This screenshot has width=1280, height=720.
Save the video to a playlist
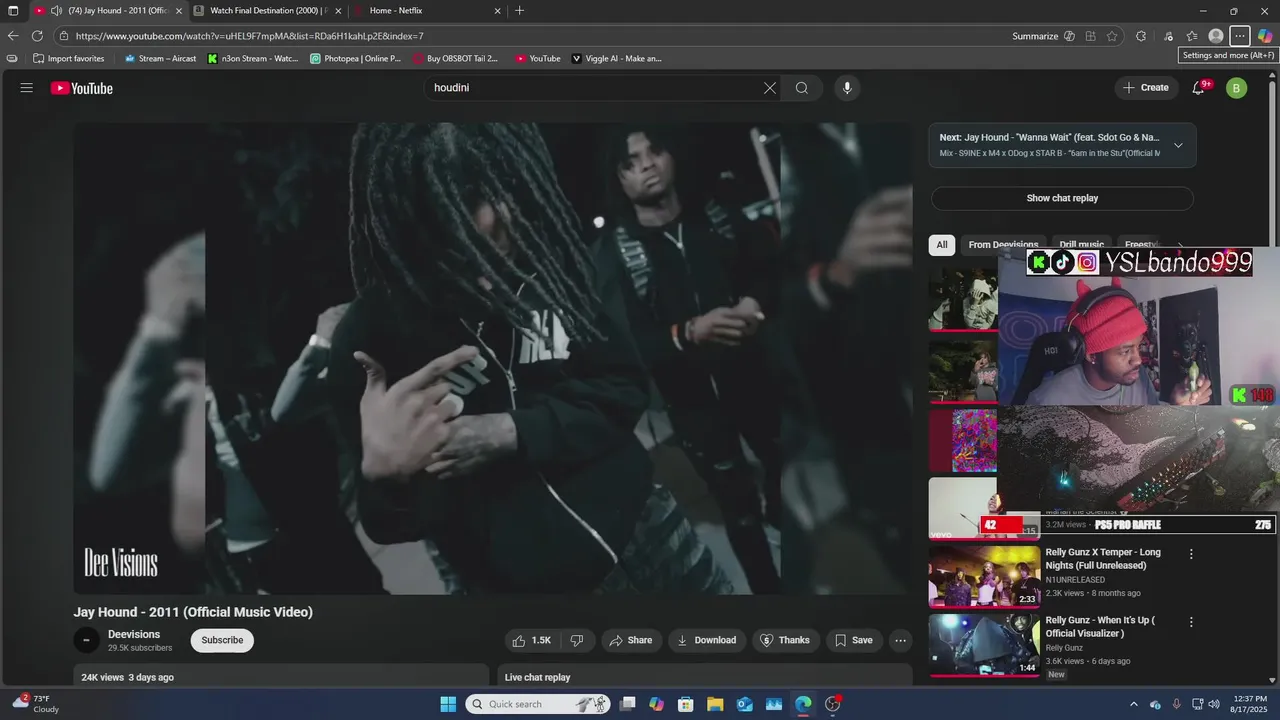[x=854, y=640]
